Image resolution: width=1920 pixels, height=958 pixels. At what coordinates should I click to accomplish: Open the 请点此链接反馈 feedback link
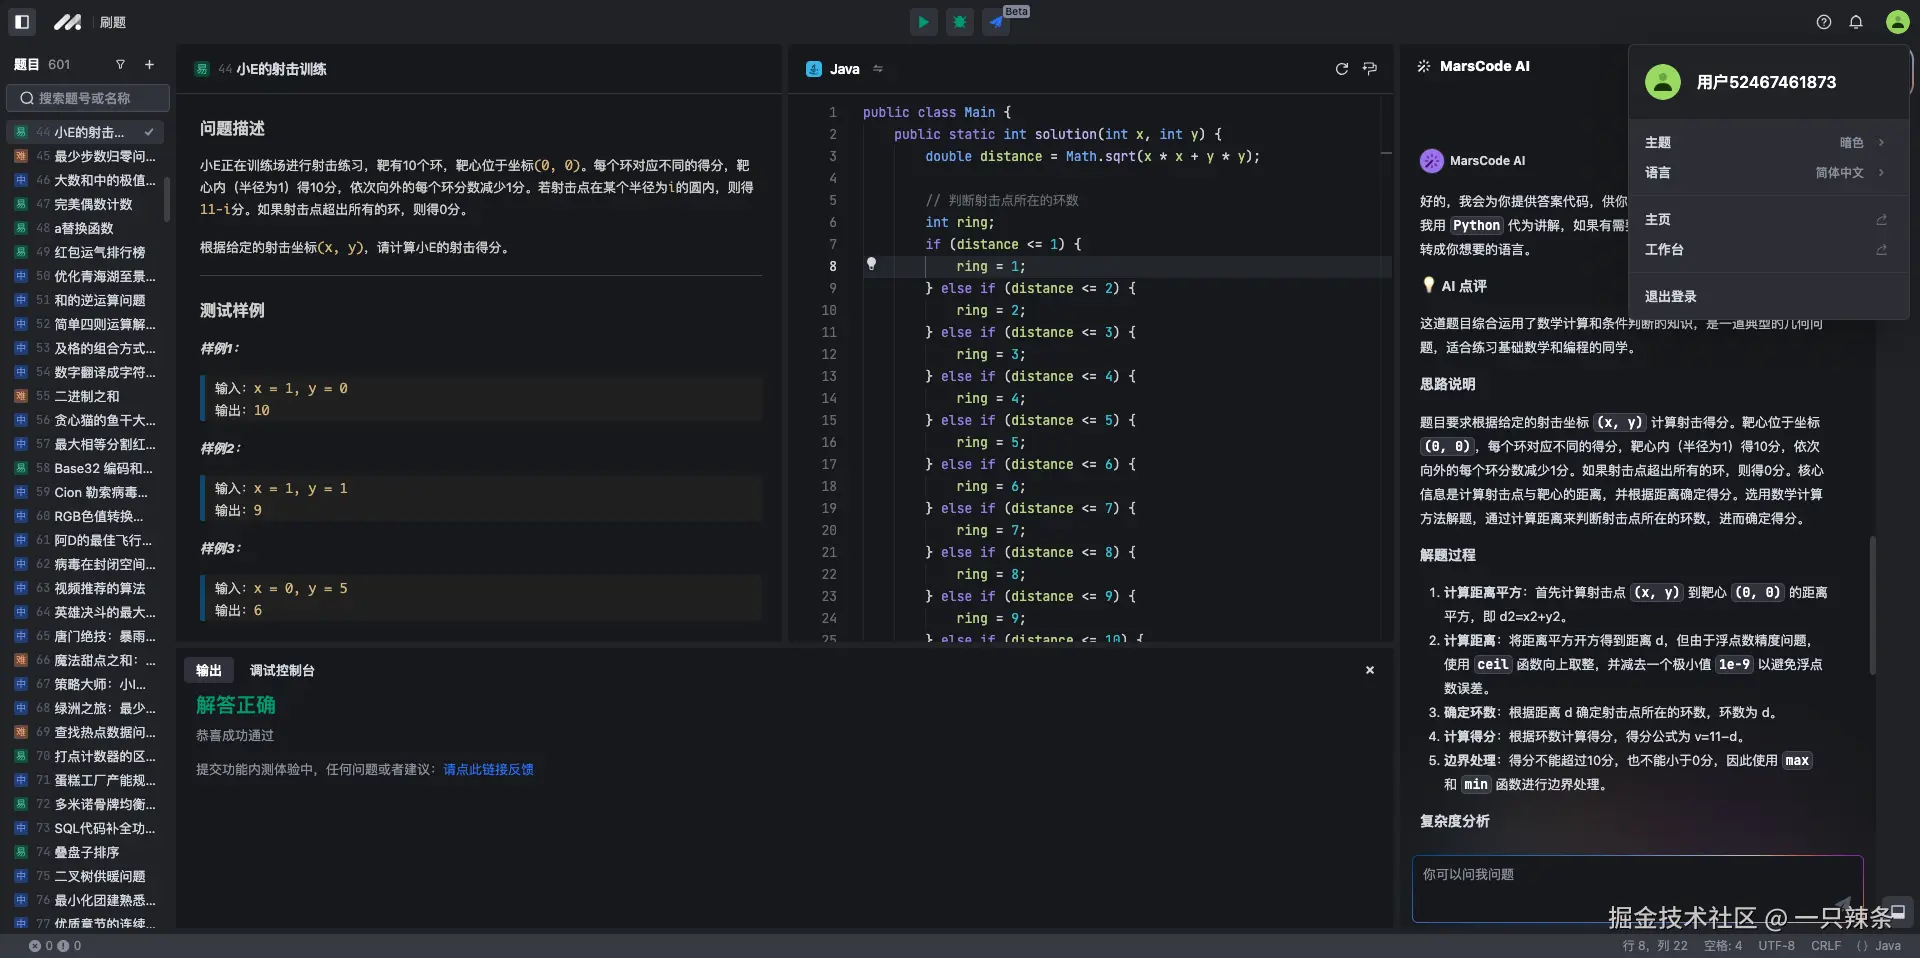[488, 770]
